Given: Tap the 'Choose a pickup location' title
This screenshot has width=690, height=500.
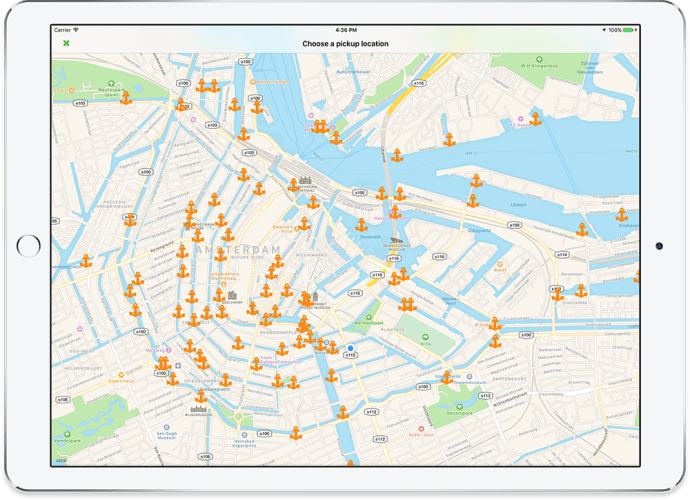Looking at the screenshot, I should [345, 44].
